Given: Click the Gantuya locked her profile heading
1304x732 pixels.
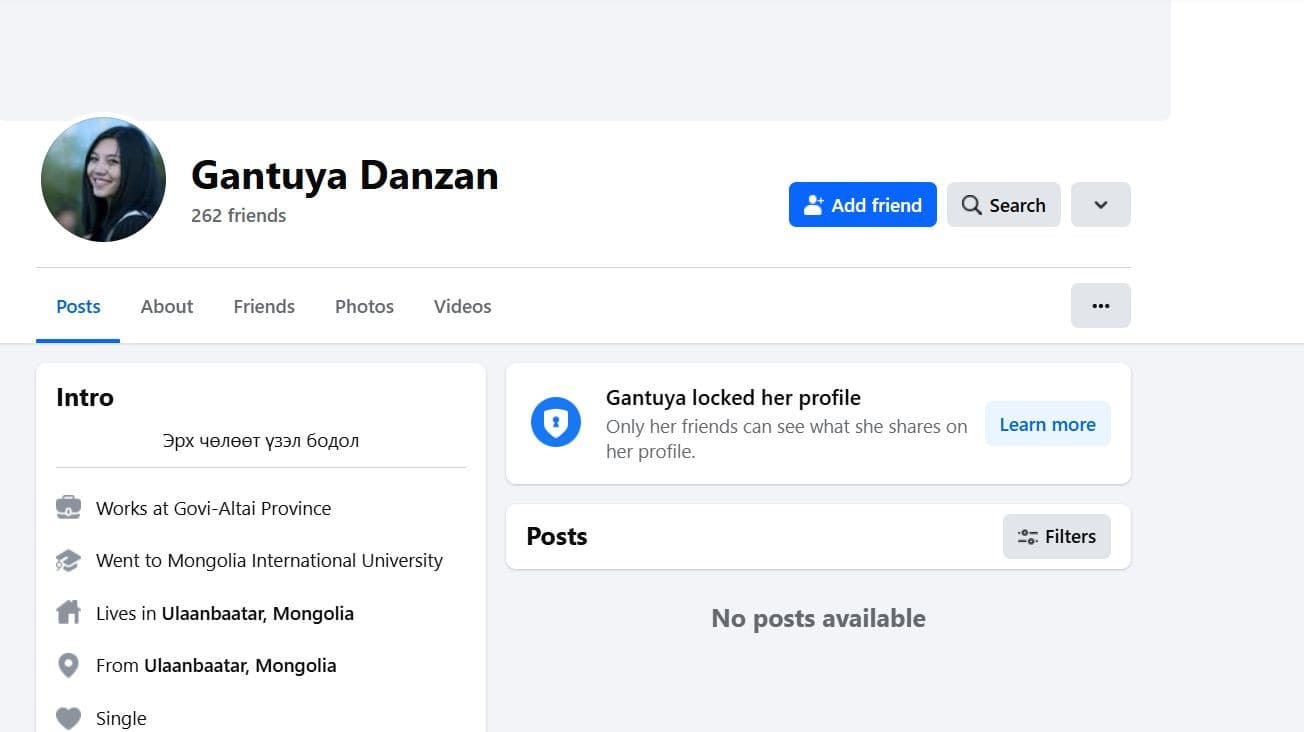Looking at the screenshot, I should pos(733,397).
